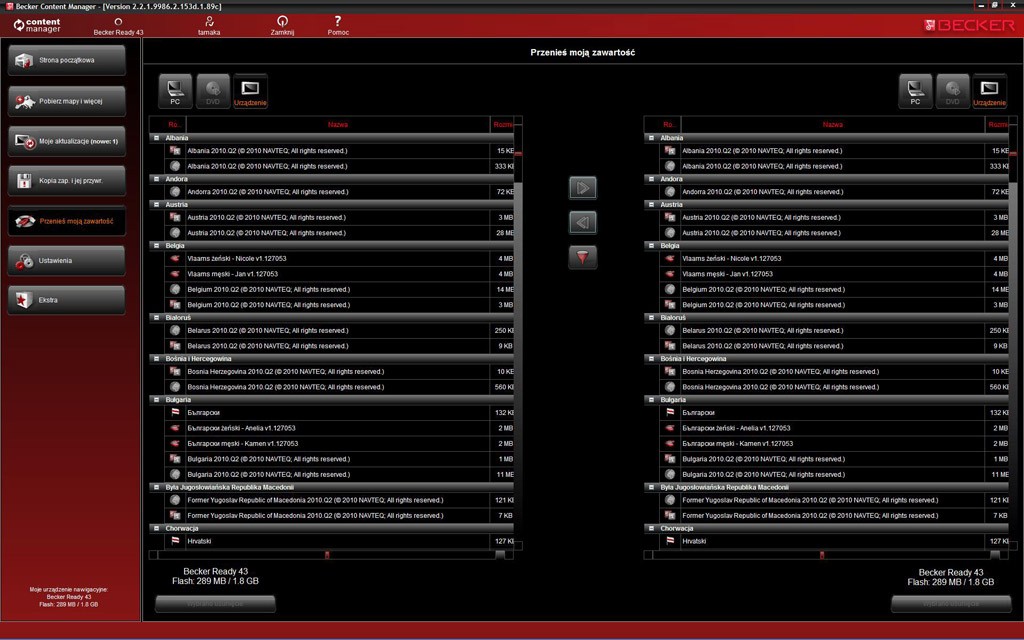Screen dimensions: 1024x640
Task: Collapse the Austria group in right list
Action: (651, 204)
